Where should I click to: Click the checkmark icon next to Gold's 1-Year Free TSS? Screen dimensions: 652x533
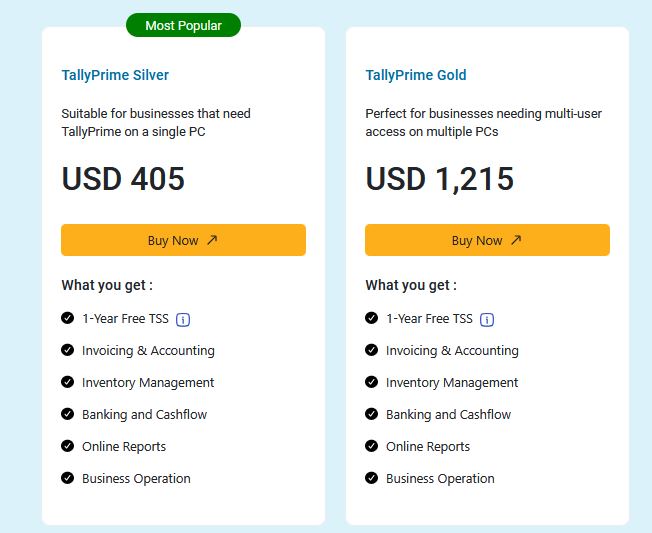coord(371,318)
